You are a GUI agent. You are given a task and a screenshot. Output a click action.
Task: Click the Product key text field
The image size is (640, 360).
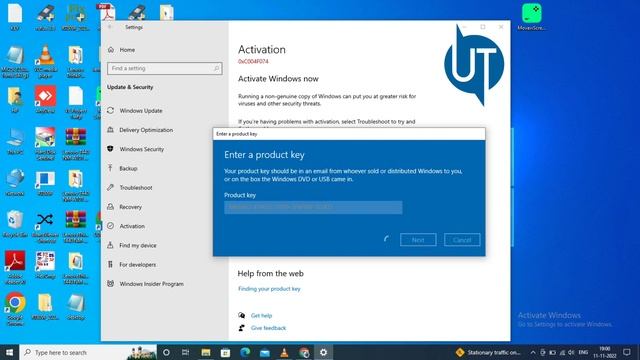[313, 207]
